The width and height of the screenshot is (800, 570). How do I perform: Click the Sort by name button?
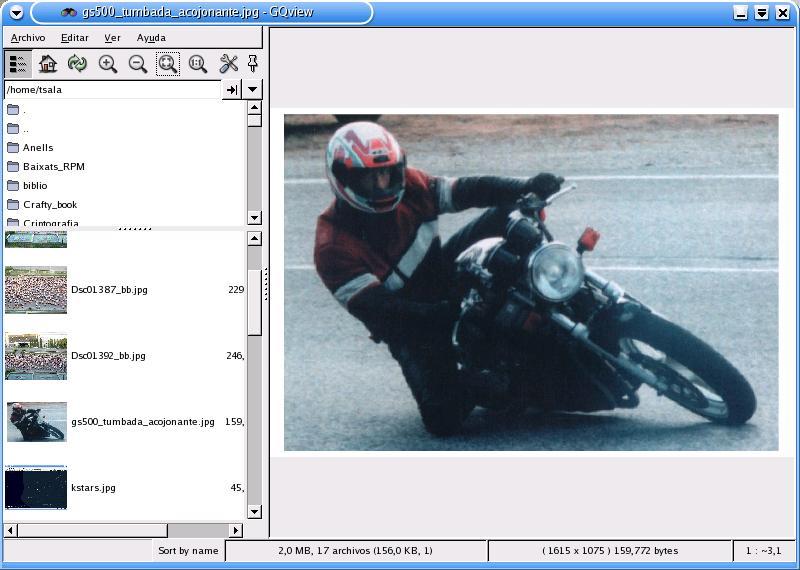click(x=188, y=551)
